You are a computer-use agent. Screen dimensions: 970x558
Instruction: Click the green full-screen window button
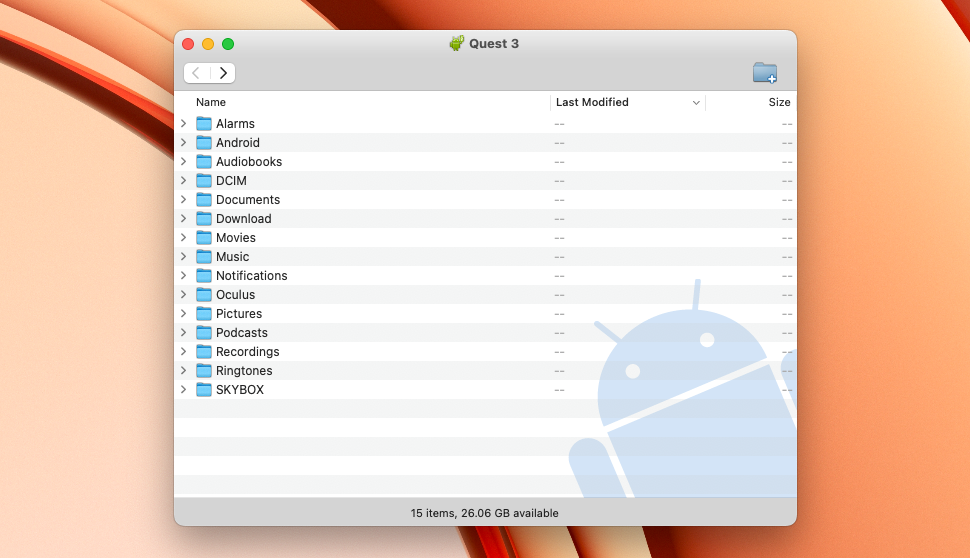(x=228, y=44)
